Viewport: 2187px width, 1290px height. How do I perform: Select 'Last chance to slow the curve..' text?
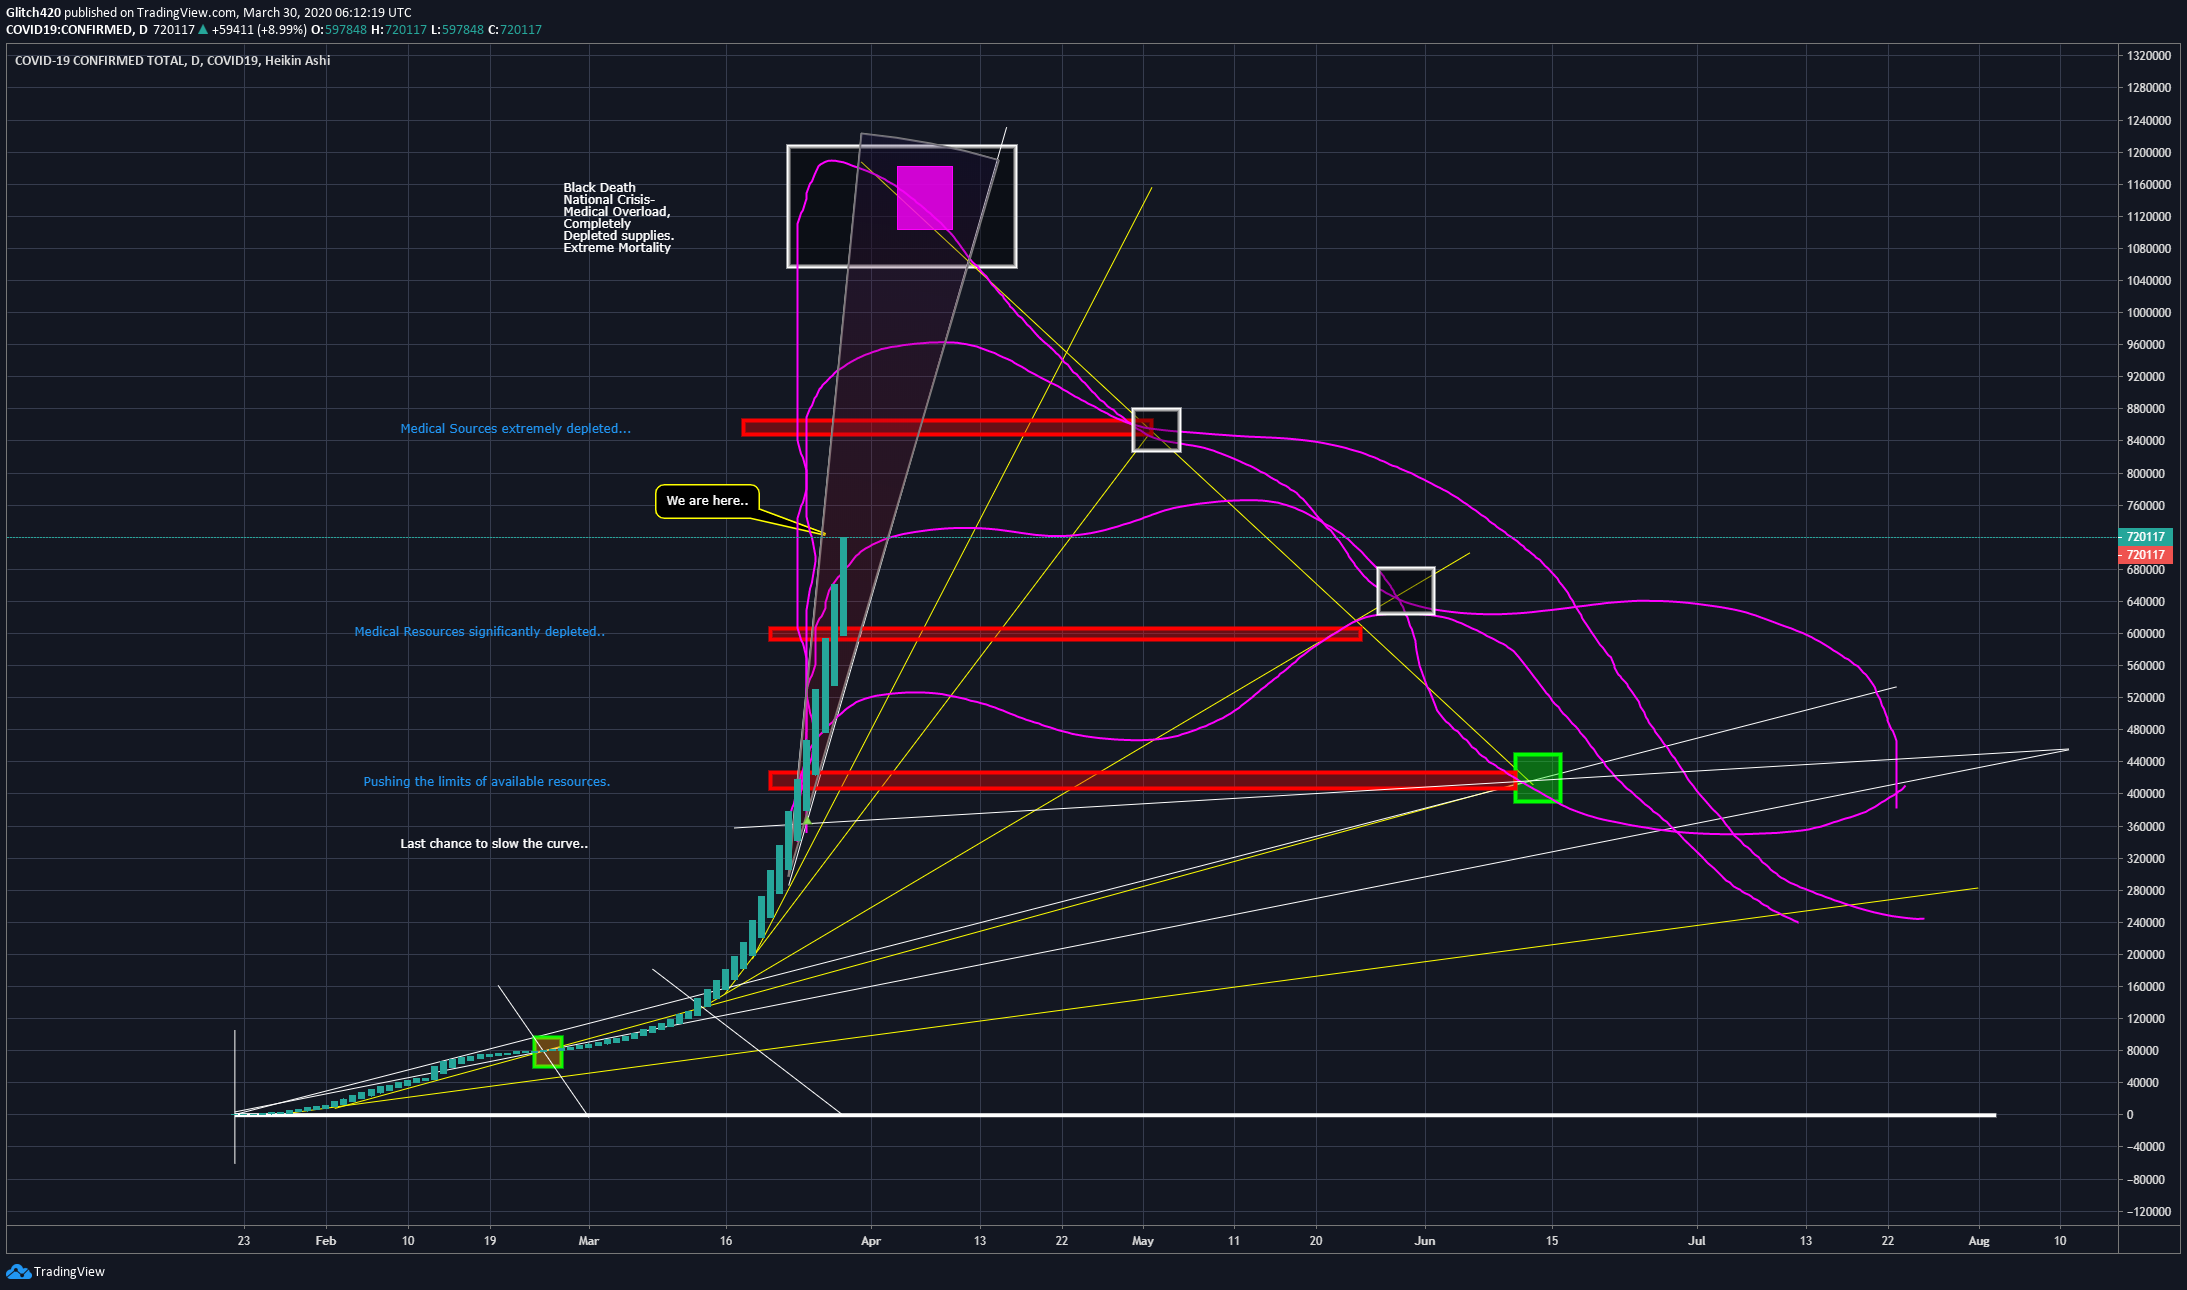(494, 843)
